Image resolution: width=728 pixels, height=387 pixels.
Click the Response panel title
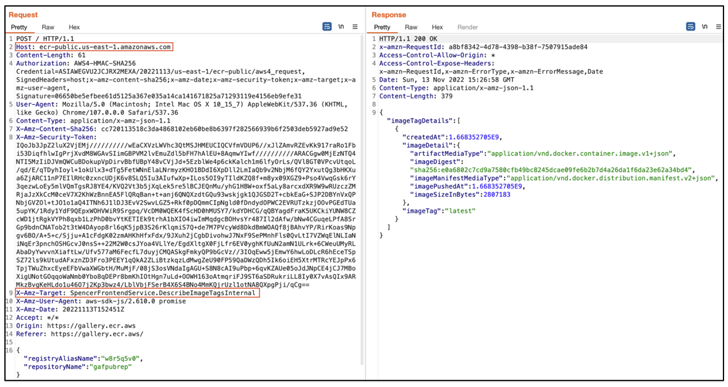pyautogui.click(x=389, y=15)
